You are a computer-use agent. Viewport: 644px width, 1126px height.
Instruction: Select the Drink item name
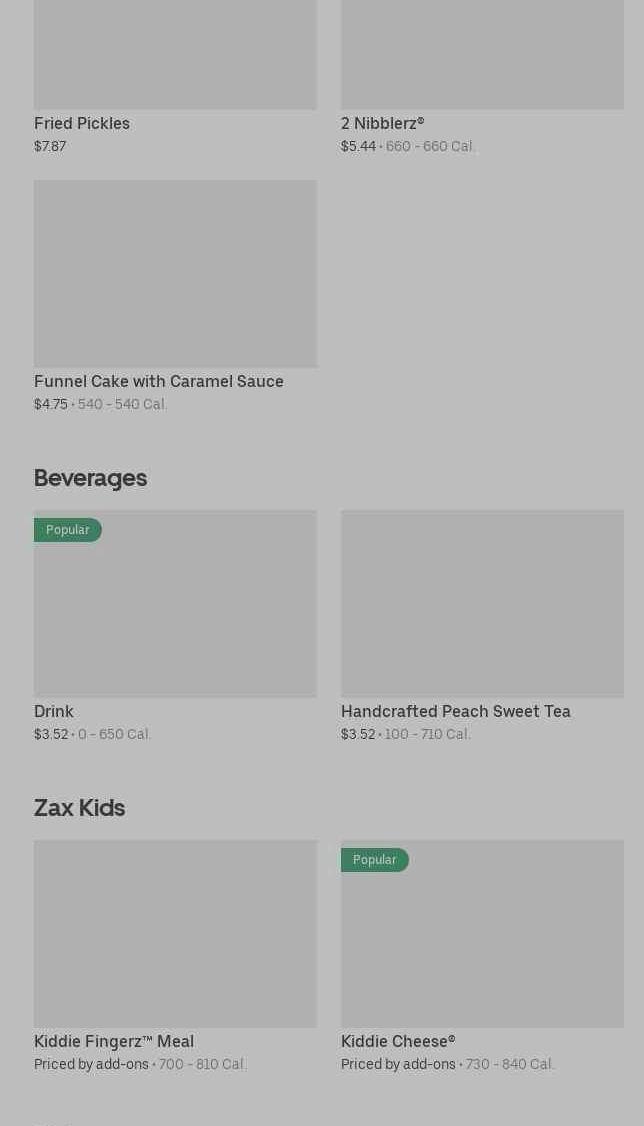coord(54,712)
